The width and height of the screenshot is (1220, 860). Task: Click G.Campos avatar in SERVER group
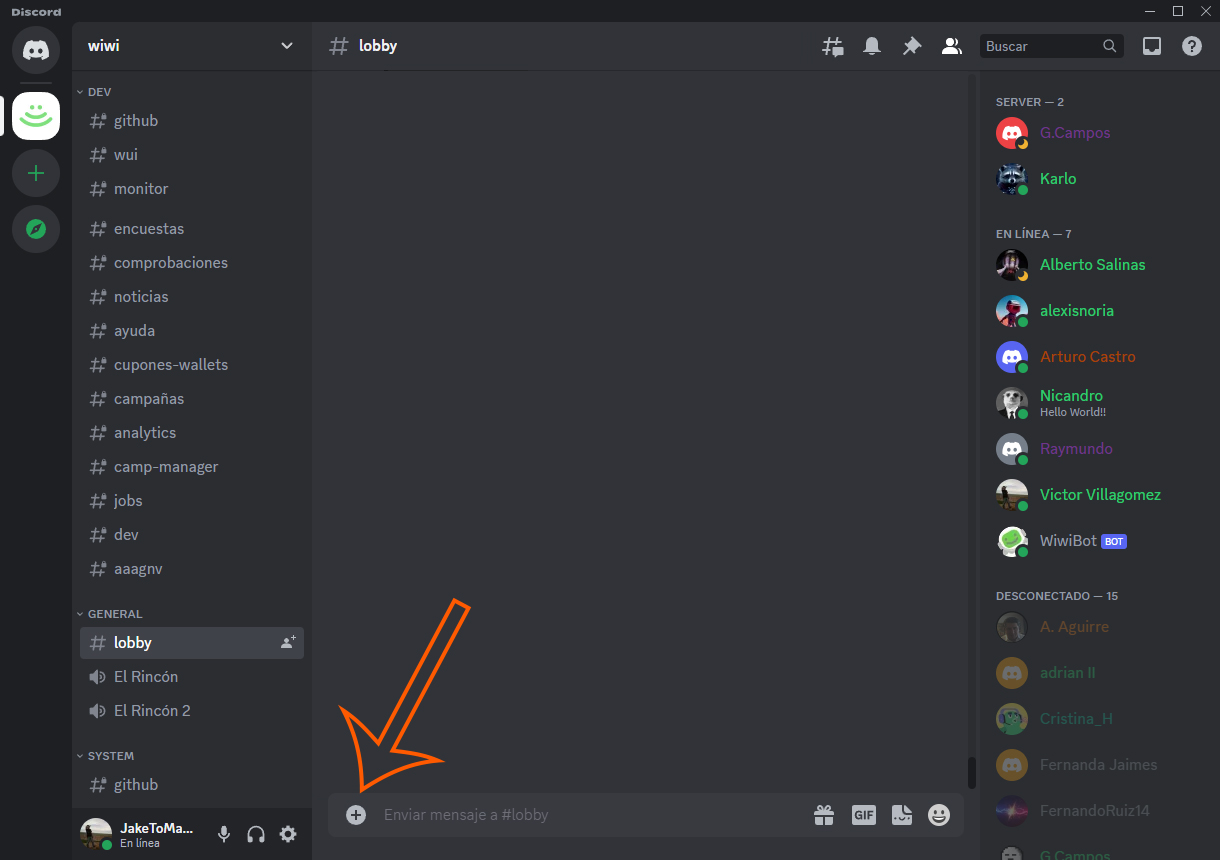click(x=1012, y=133)
